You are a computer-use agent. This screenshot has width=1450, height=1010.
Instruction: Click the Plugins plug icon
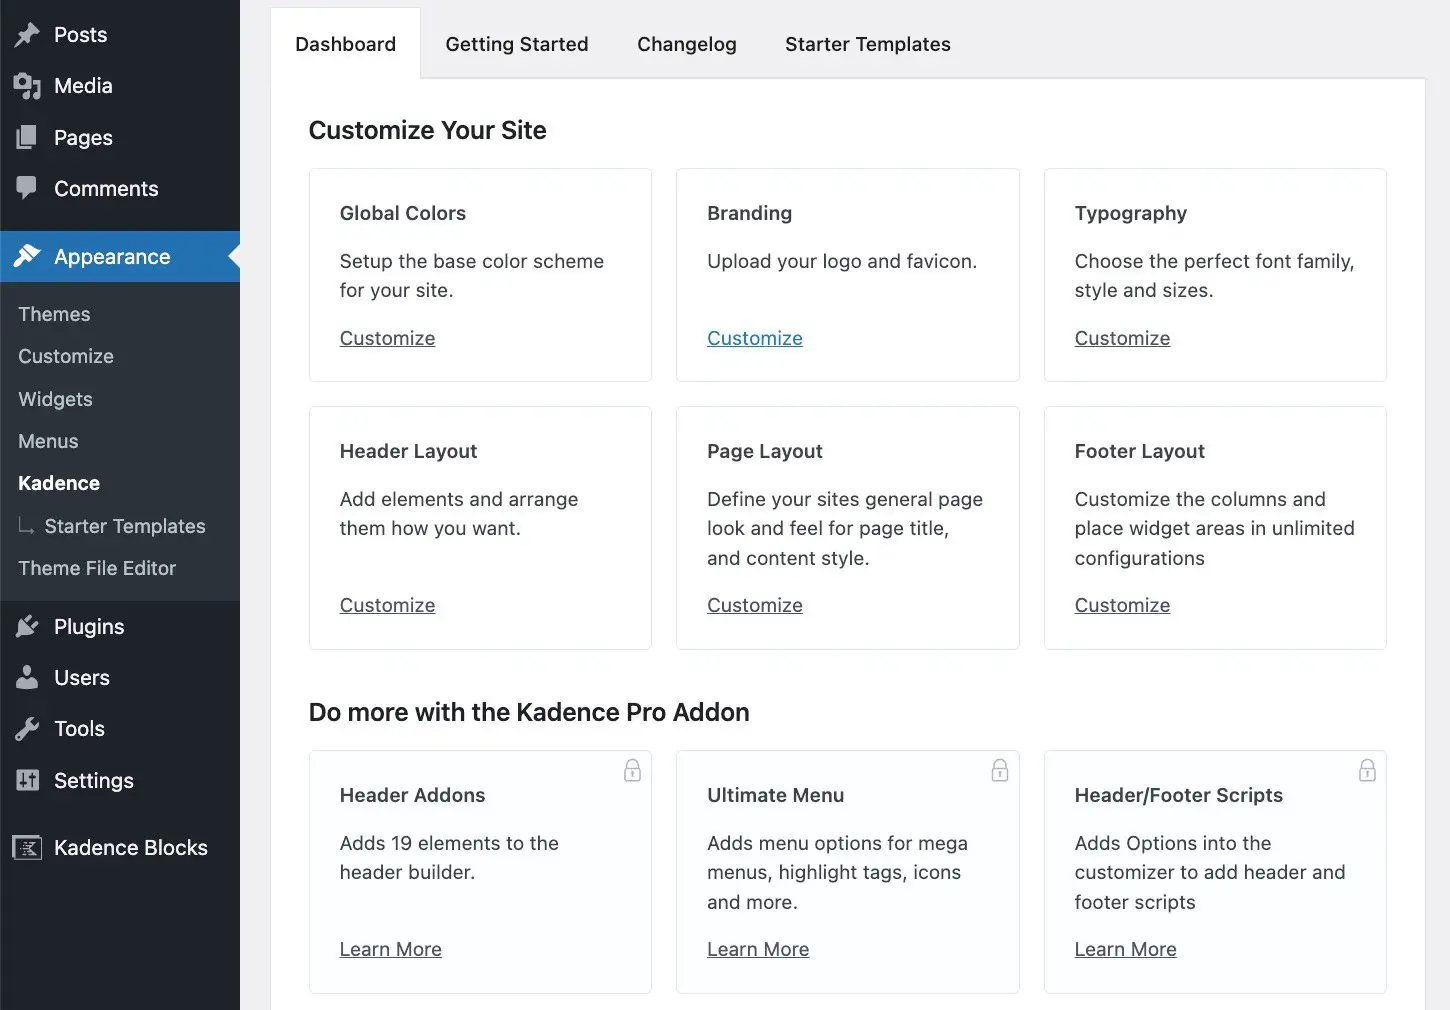pyautogui.click(x=27, y=627)
